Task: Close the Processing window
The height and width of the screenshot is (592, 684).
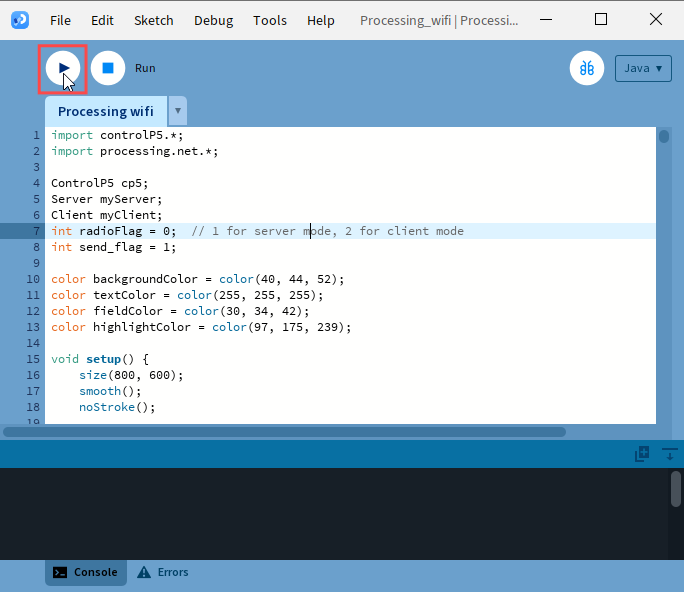Action: 656,20
